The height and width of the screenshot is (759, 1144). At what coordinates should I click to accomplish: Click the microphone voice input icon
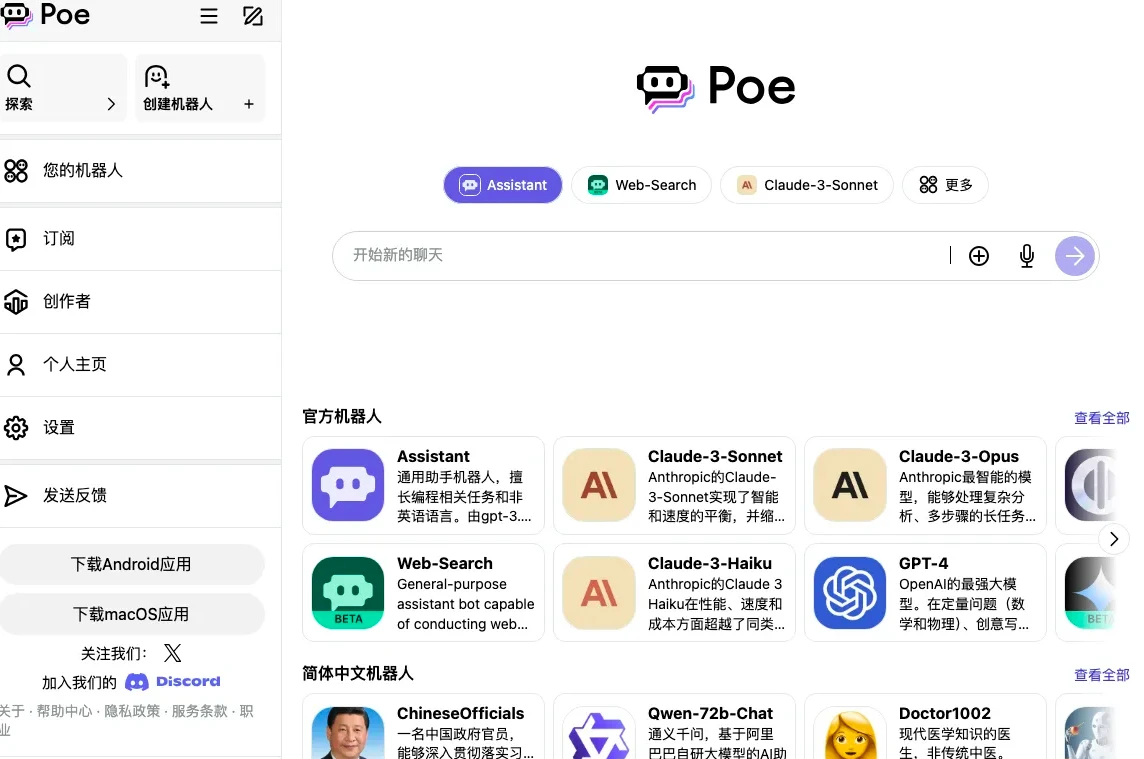[1027, 256]
